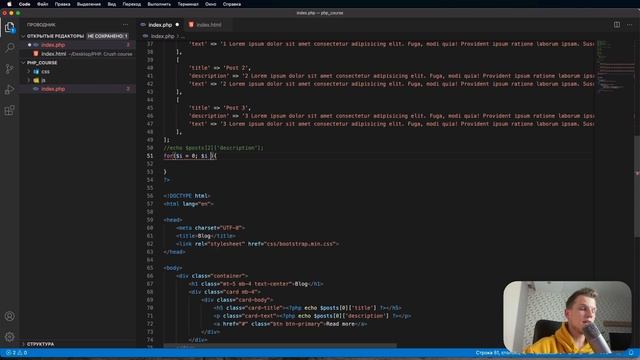Click the meta charset UTF-8 line

210,228
